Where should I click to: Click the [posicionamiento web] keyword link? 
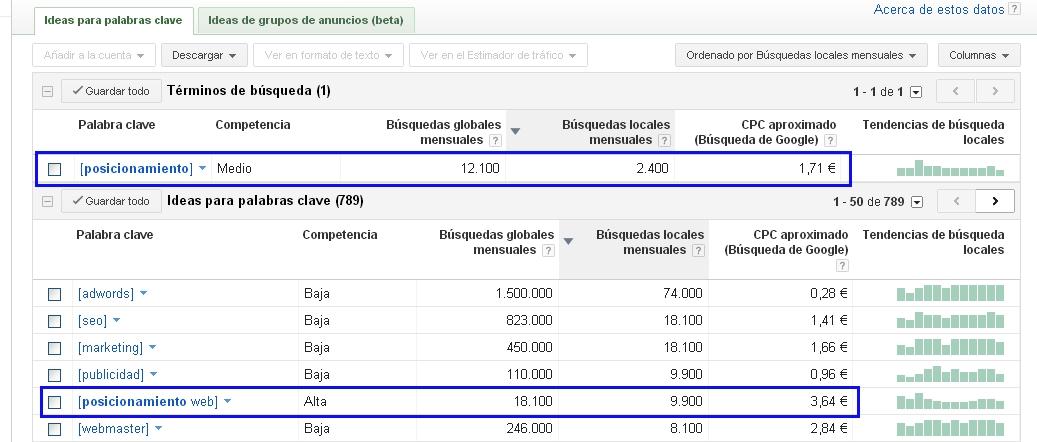(148, 402)
